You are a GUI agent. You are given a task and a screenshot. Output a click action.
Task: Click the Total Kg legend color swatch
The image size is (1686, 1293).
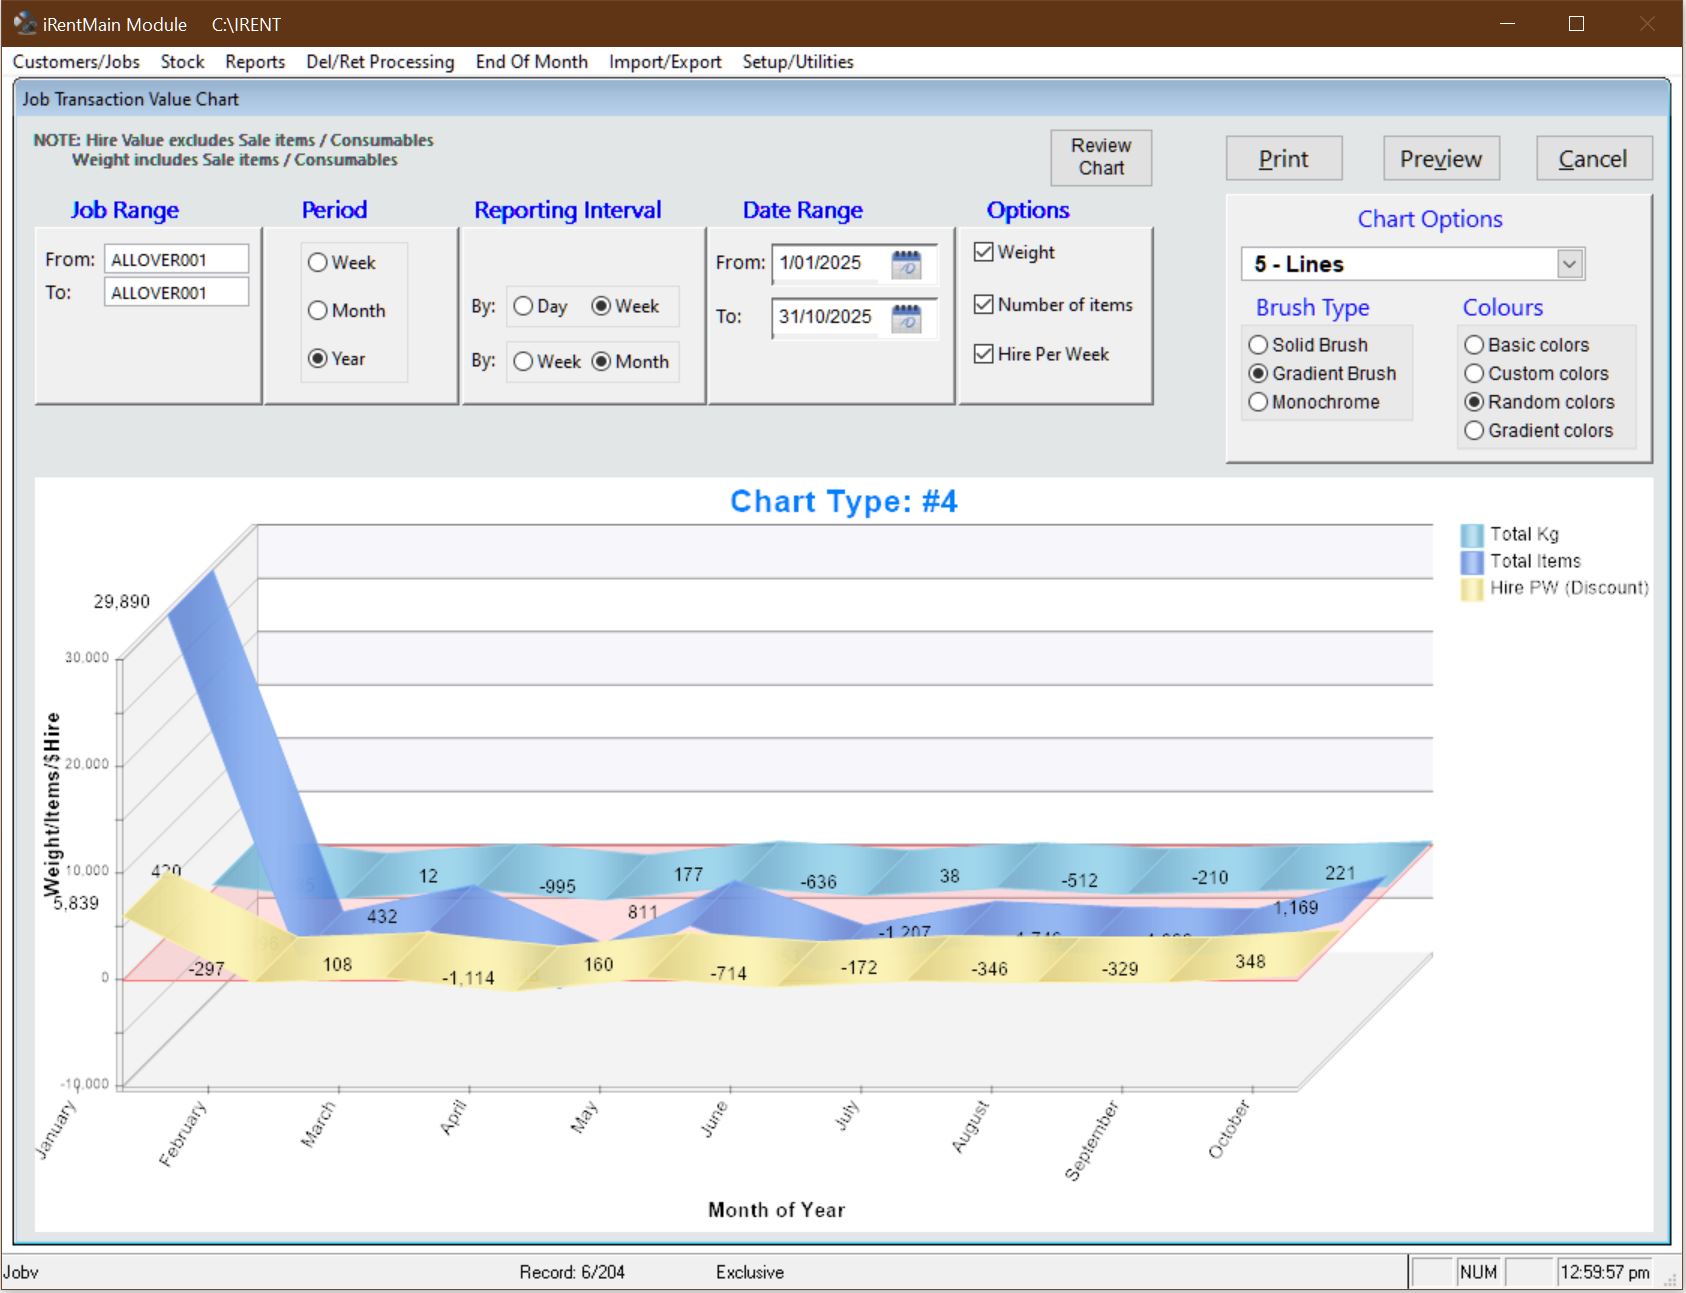[x=1471, y=535]
